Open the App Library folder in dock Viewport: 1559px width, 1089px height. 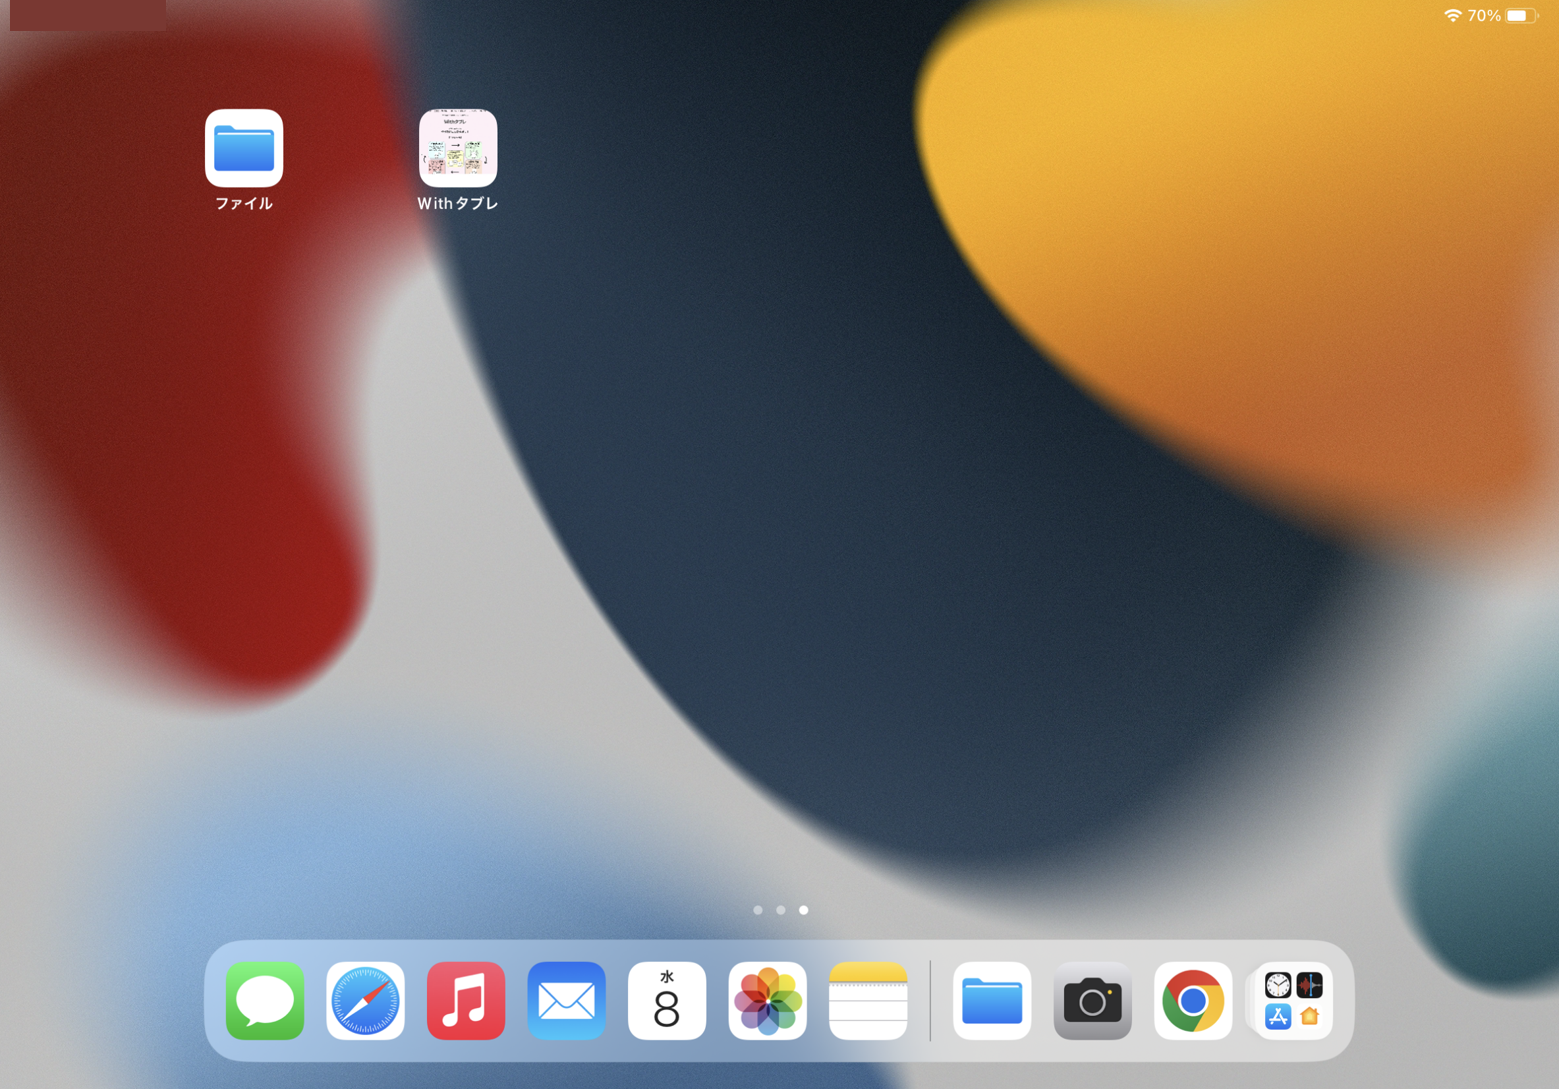[1294, 1001]
